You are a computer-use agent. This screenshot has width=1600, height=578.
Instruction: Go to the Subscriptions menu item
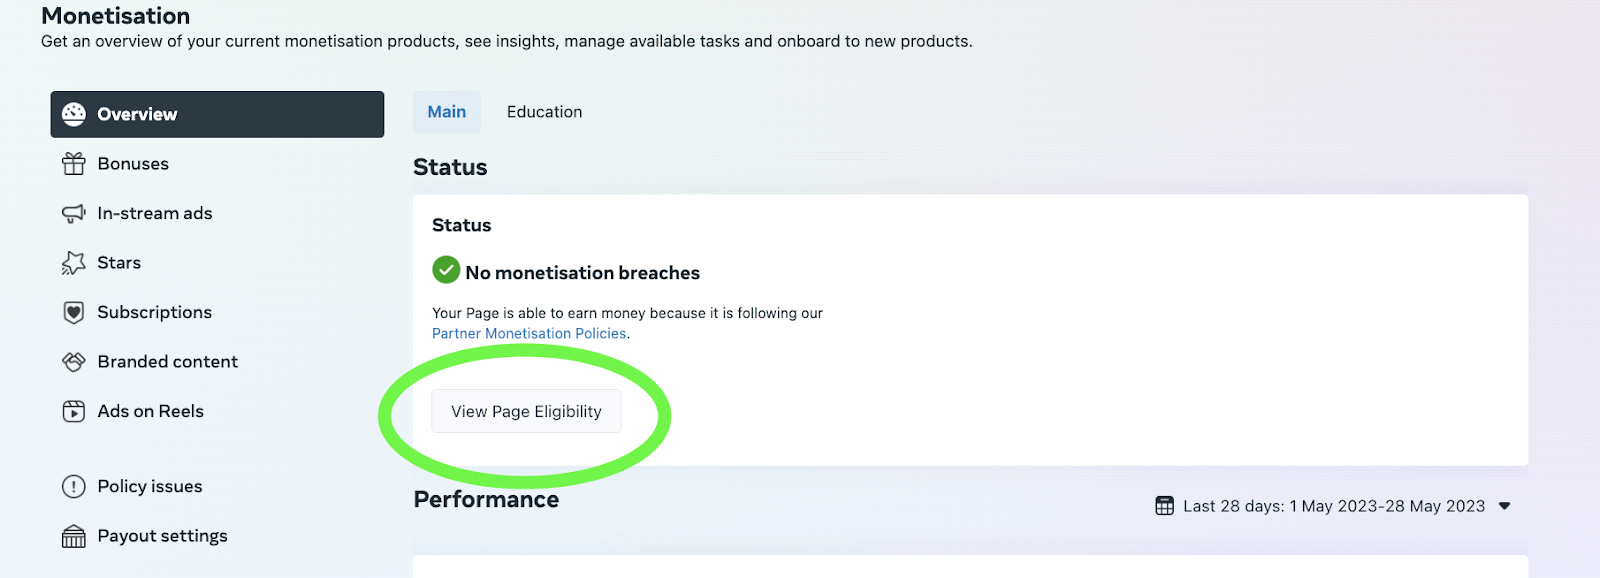point(217,312)
